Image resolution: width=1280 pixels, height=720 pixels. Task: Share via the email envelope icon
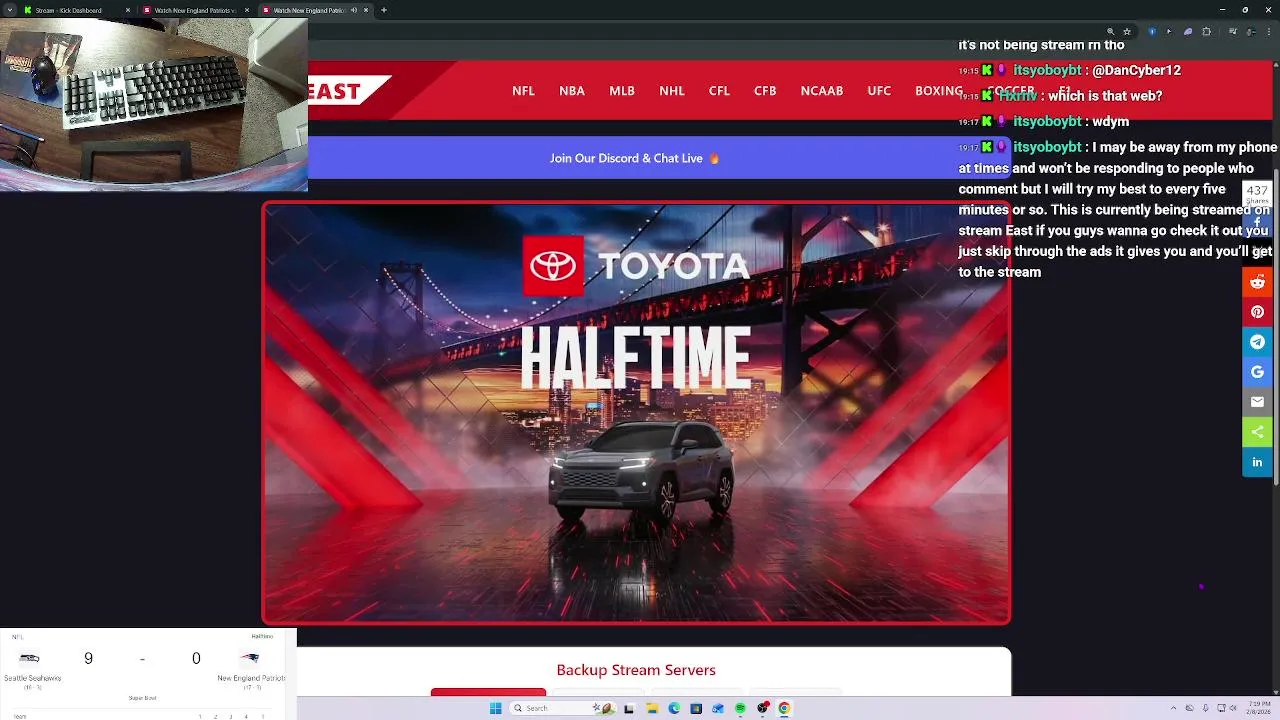[1257, 402]
